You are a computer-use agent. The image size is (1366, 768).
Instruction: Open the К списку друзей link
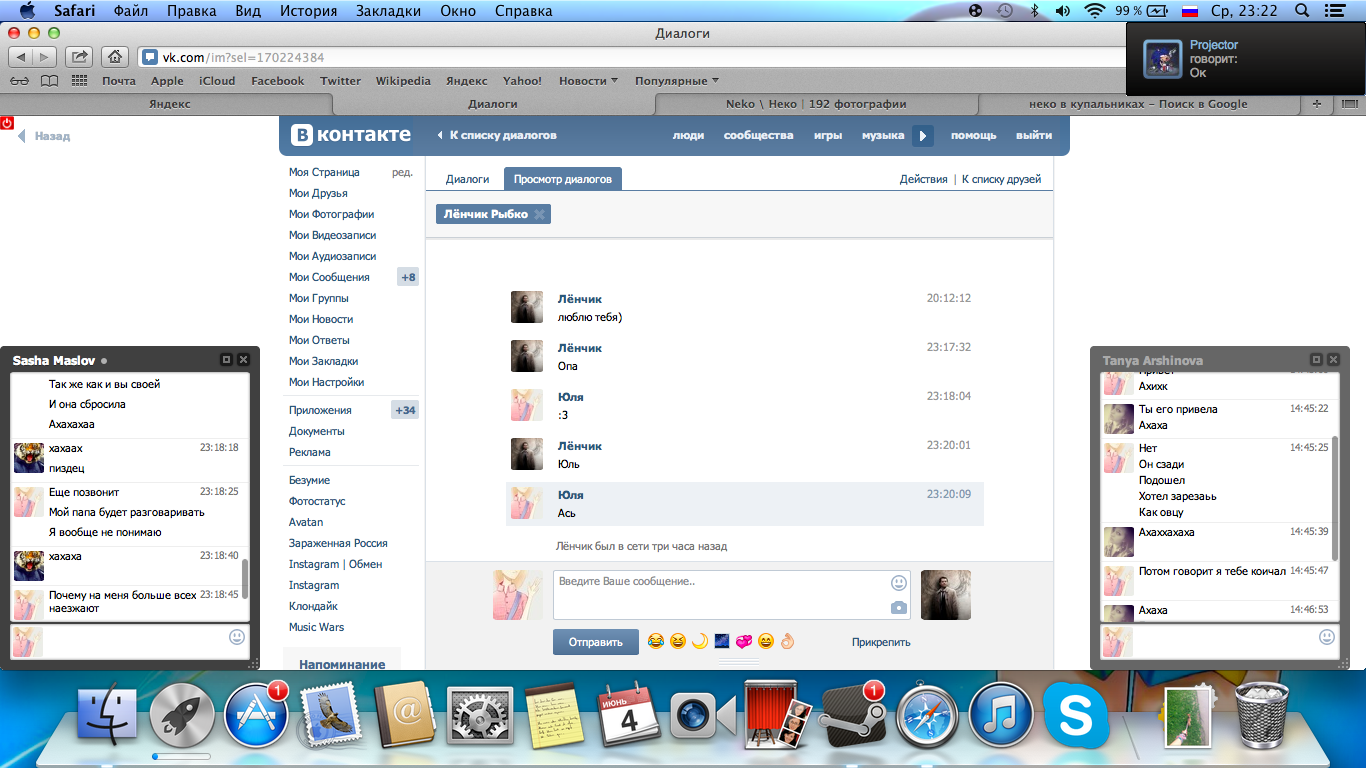(1001, 179)
